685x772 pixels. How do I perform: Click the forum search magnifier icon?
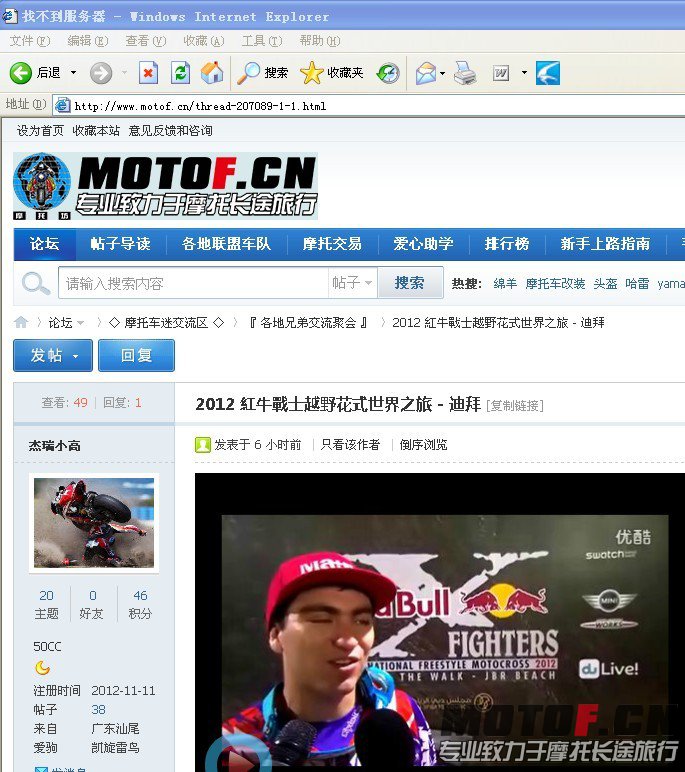coord(35,283)
